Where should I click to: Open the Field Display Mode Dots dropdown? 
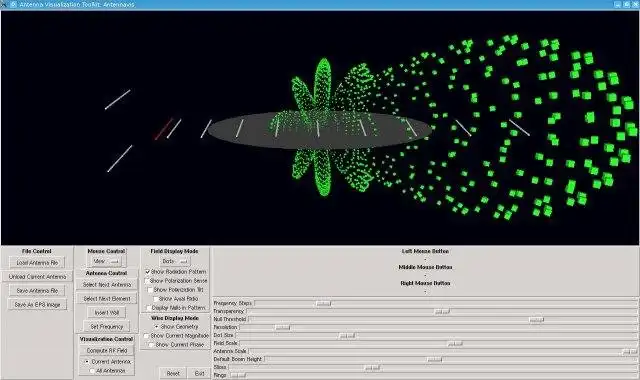pos(175,261)
